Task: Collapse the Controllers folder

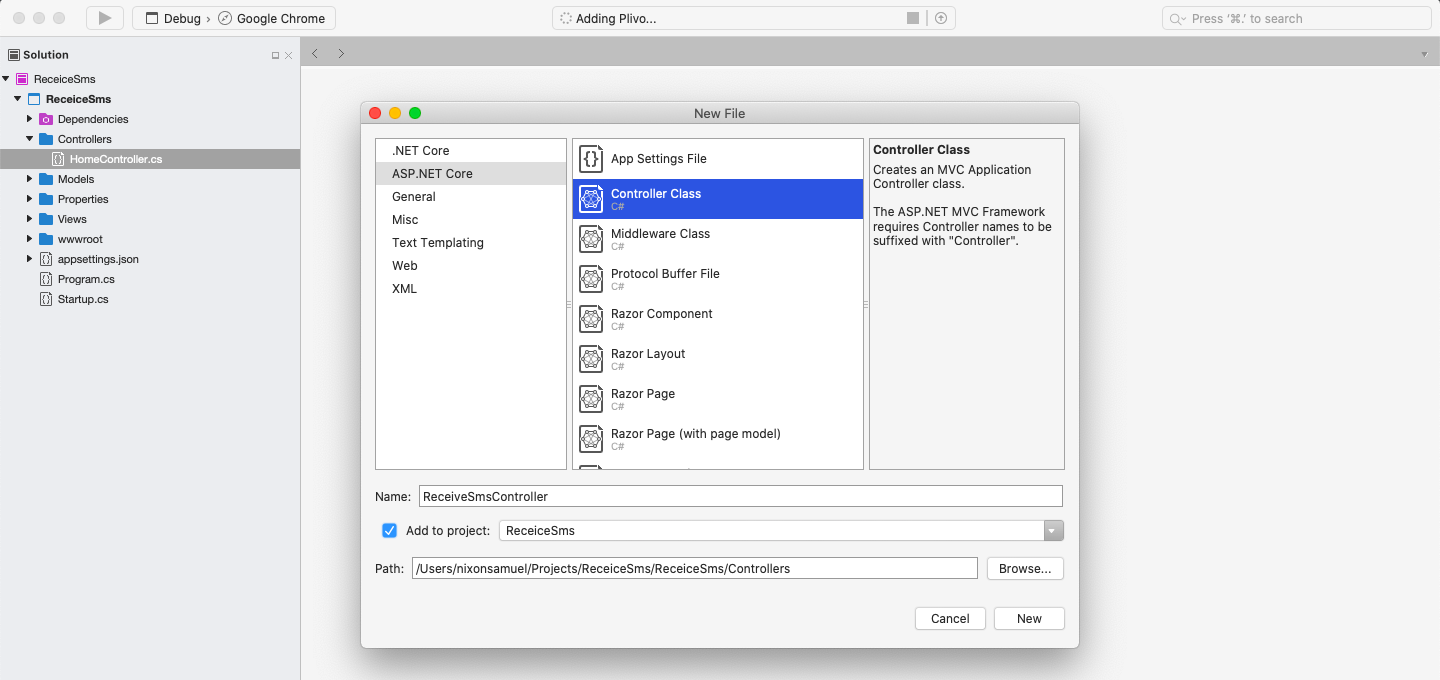Action: coord(30,138)
